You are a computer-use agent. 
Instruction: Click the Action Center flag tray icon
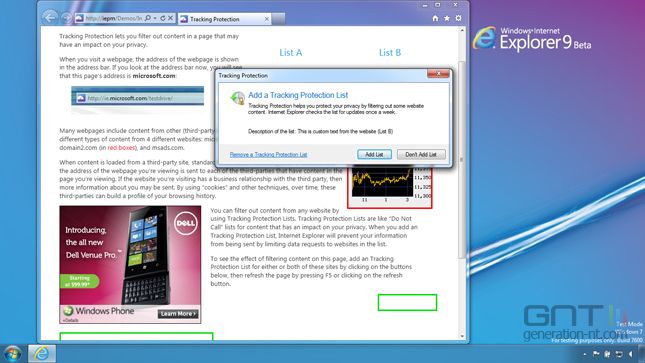click(596, 354)
